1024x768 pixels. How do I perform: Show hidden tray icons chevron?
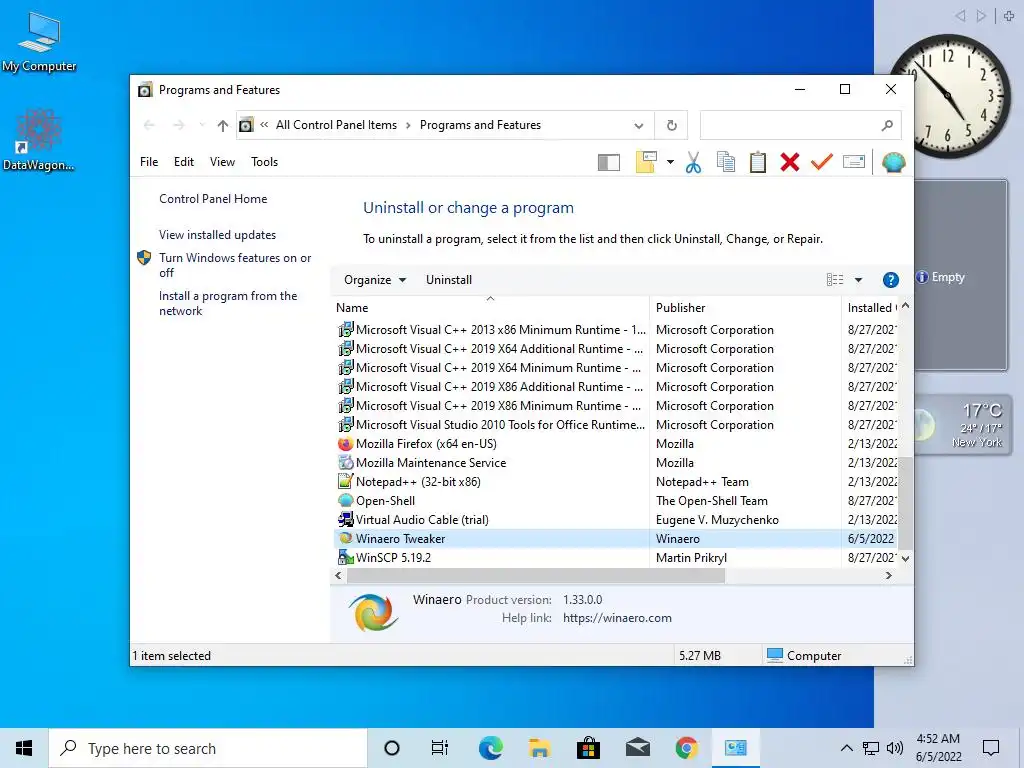click(846, 748)
